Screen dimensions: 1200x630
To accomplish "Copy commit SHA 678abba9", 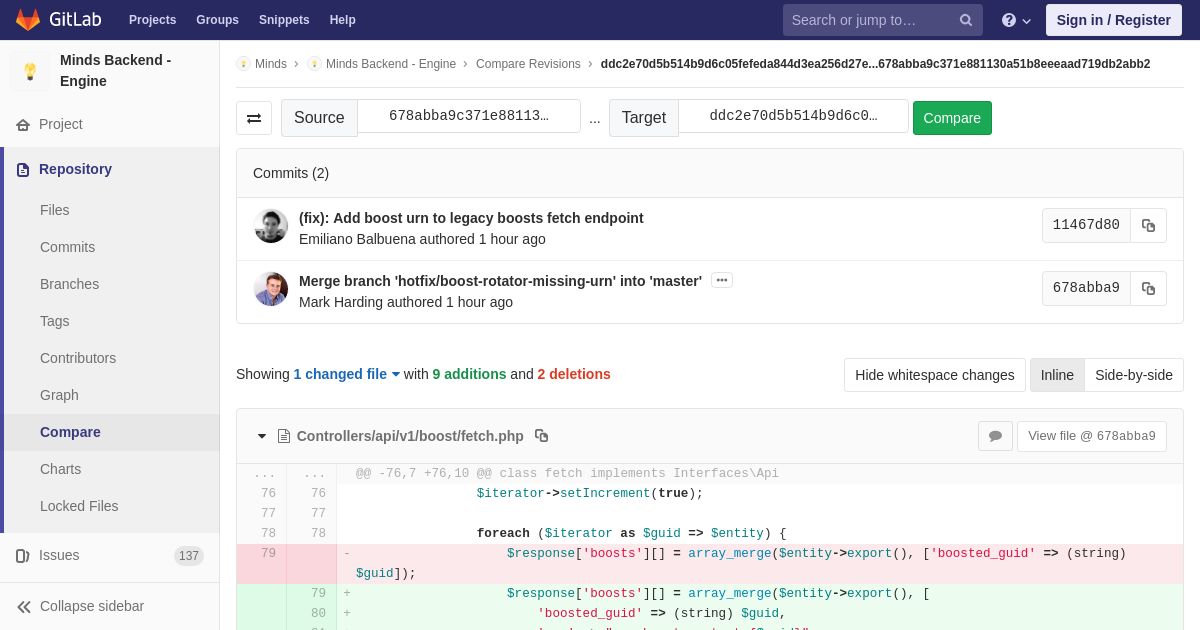I will (1148, 289).
